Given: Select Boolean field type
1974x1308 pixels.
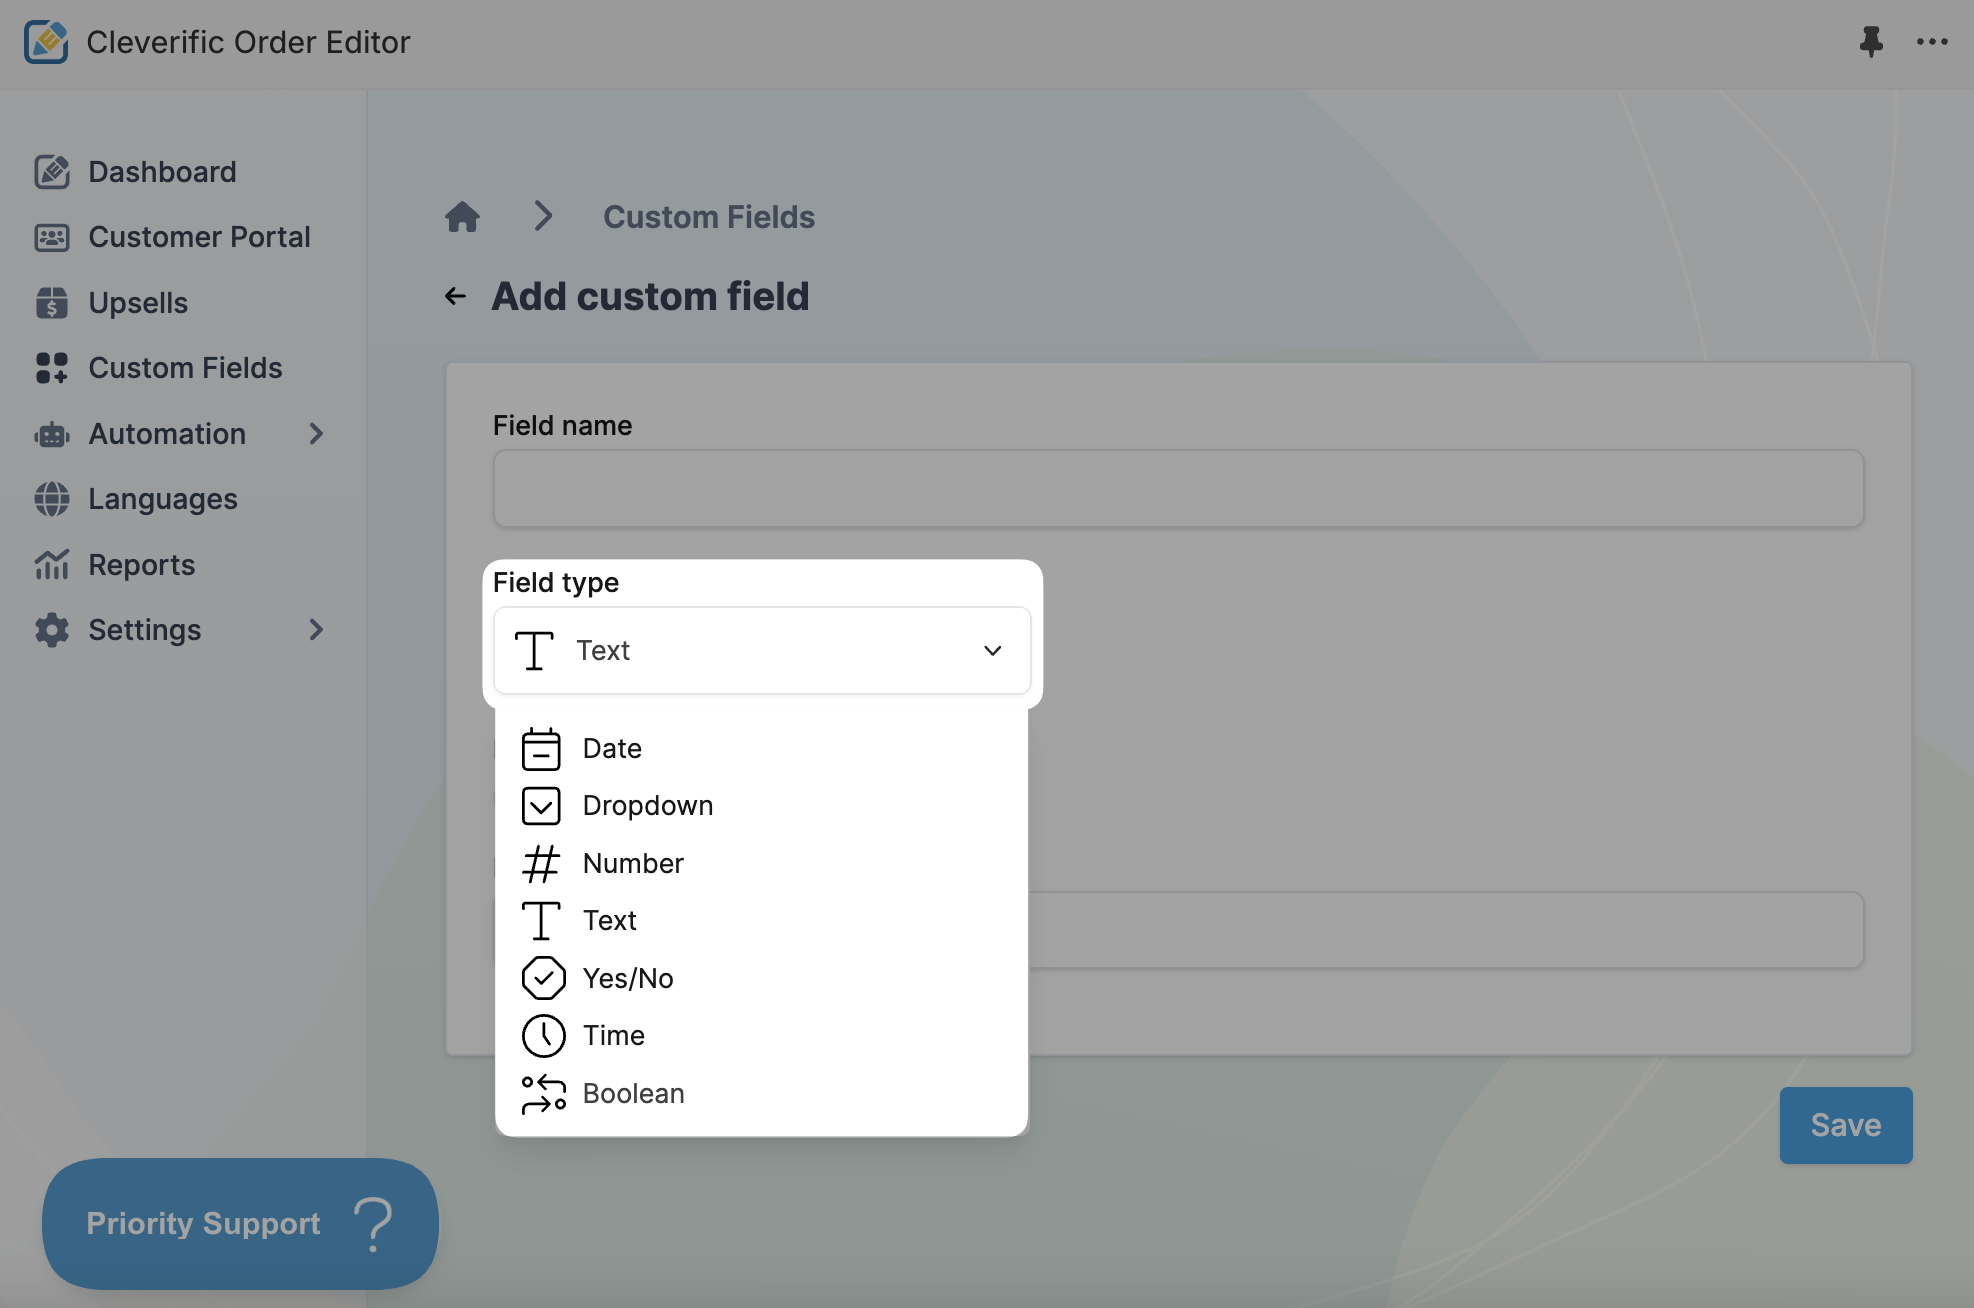Looking at the screenshot, I should point(762,1093).
